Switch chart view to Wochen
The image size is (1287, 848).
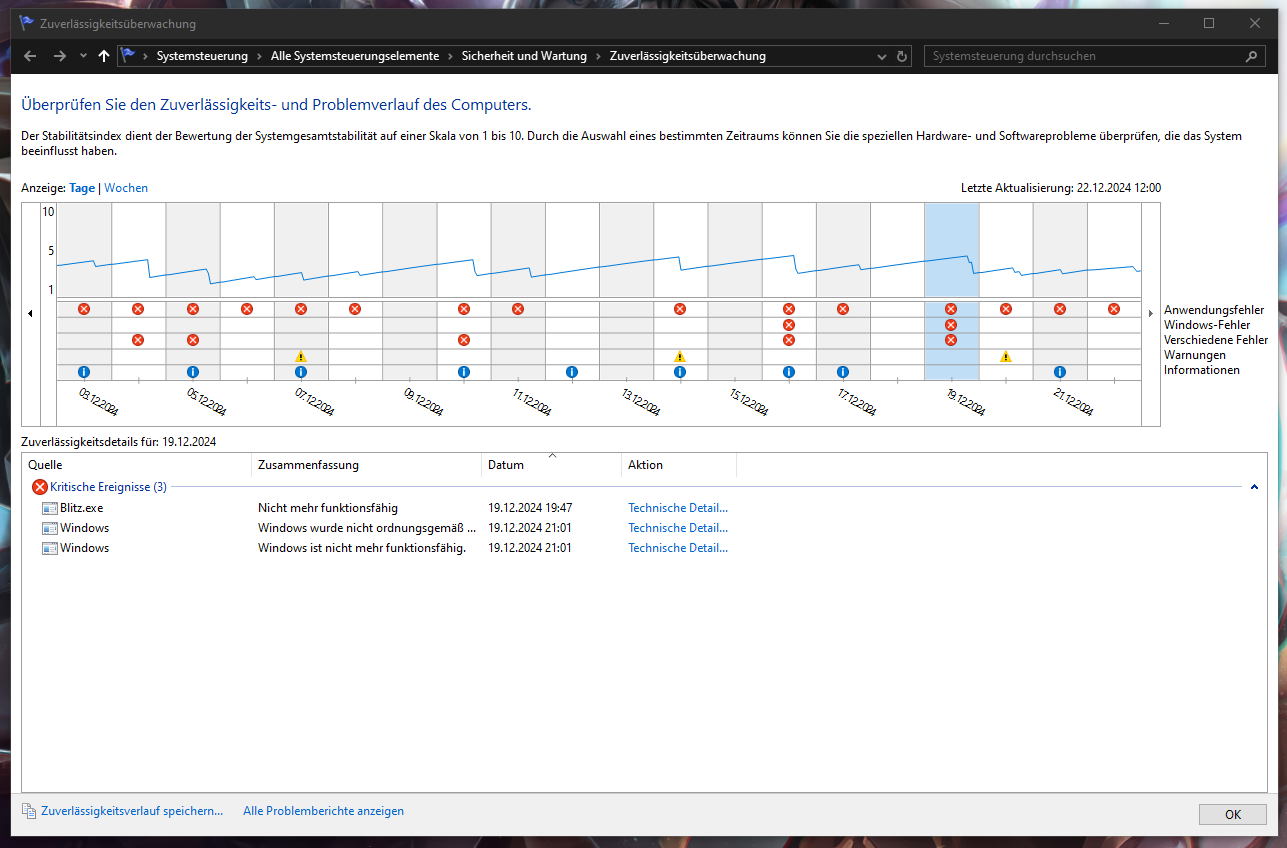(126, 188)
